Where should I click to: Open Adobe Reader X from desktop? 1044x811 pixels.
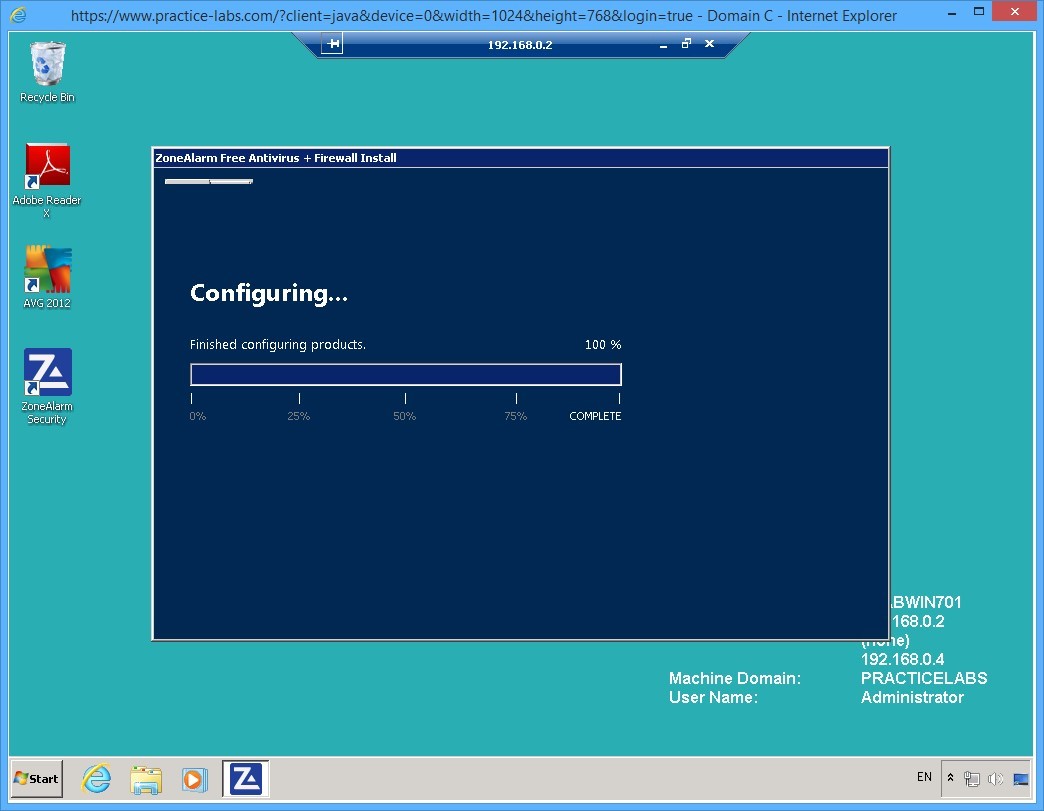pyautogui.click(x=46, y=165)
